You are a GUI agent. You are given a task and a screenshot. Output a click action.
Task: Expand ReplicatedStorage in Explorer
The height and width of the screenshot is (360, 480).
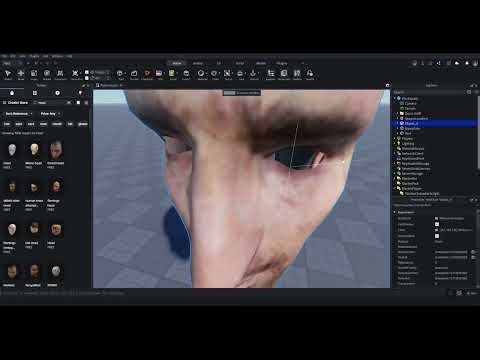coord(395,163)
